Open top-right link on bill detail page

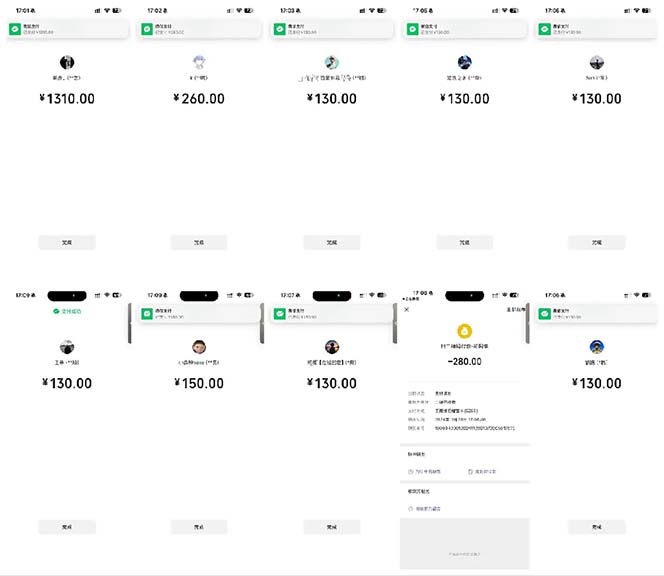coord(518,310)
